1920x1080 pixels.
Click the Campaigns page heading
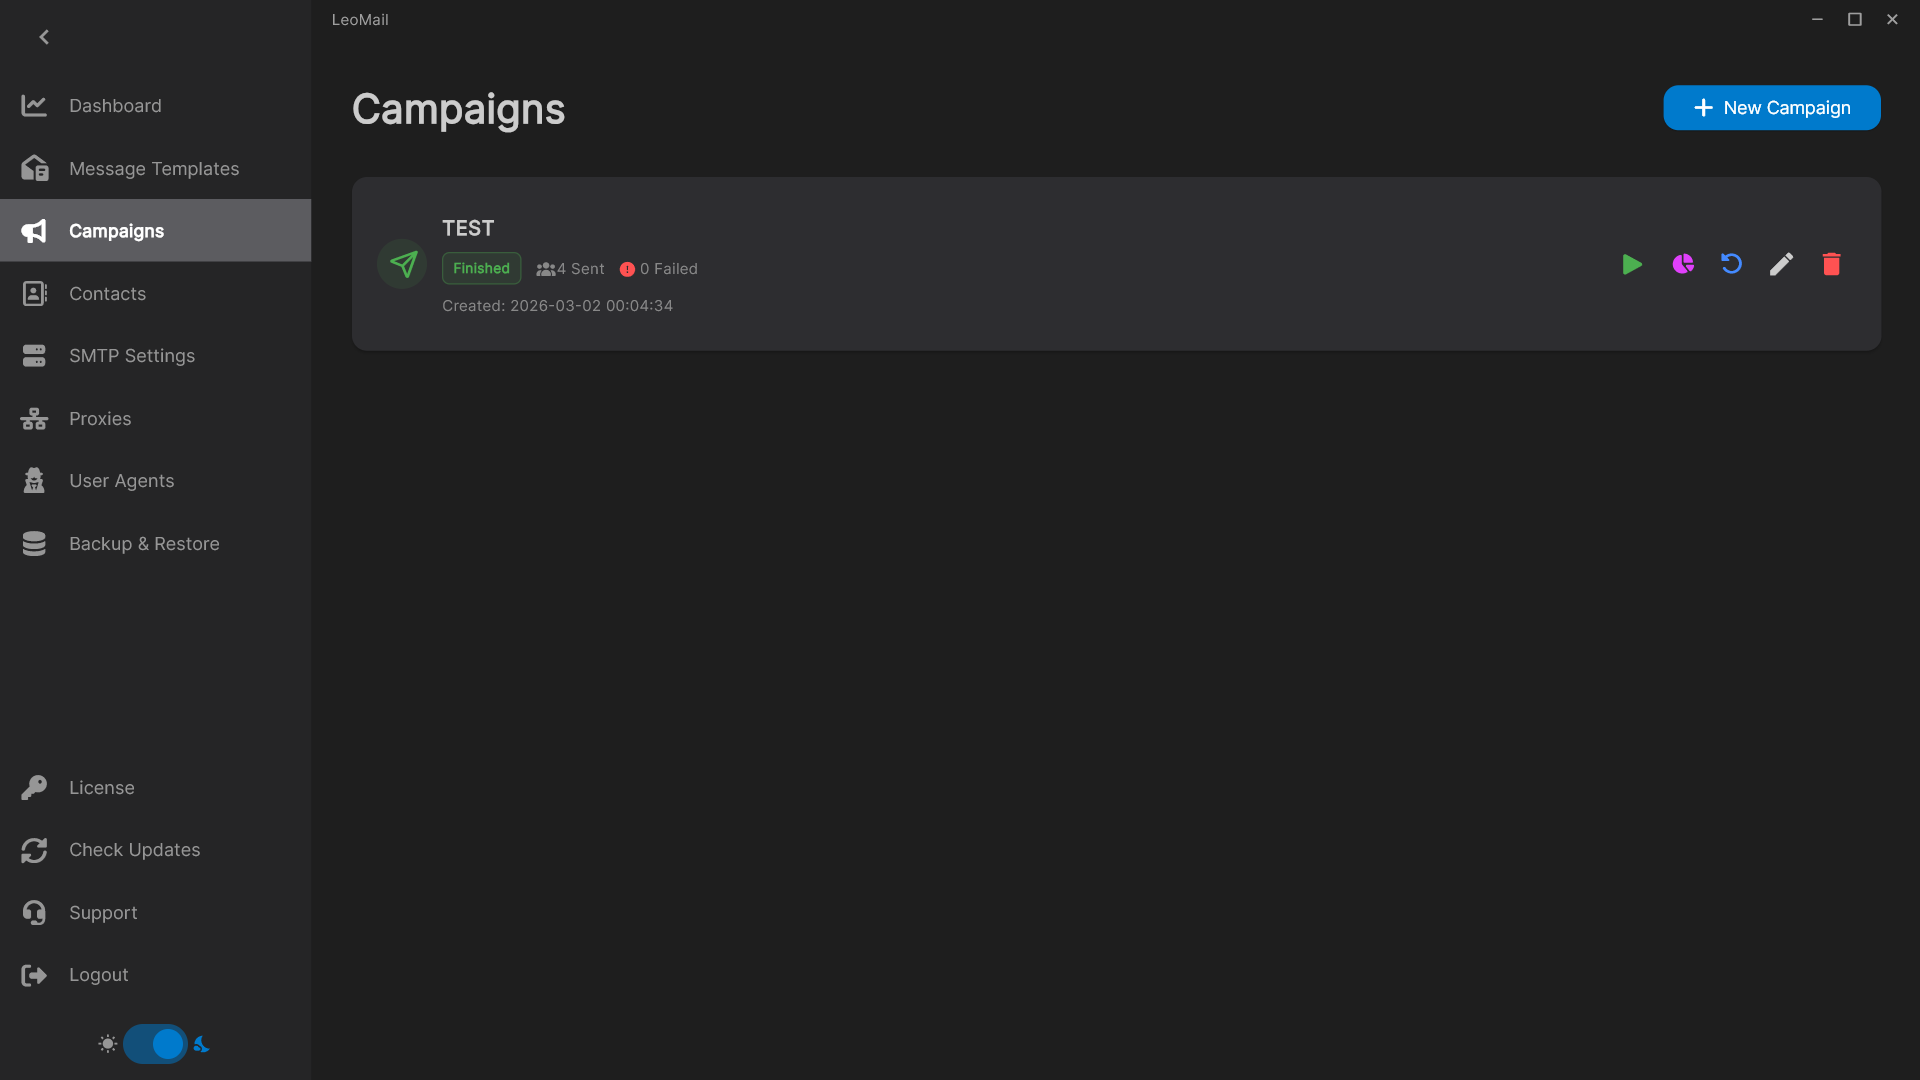point(458,109)
